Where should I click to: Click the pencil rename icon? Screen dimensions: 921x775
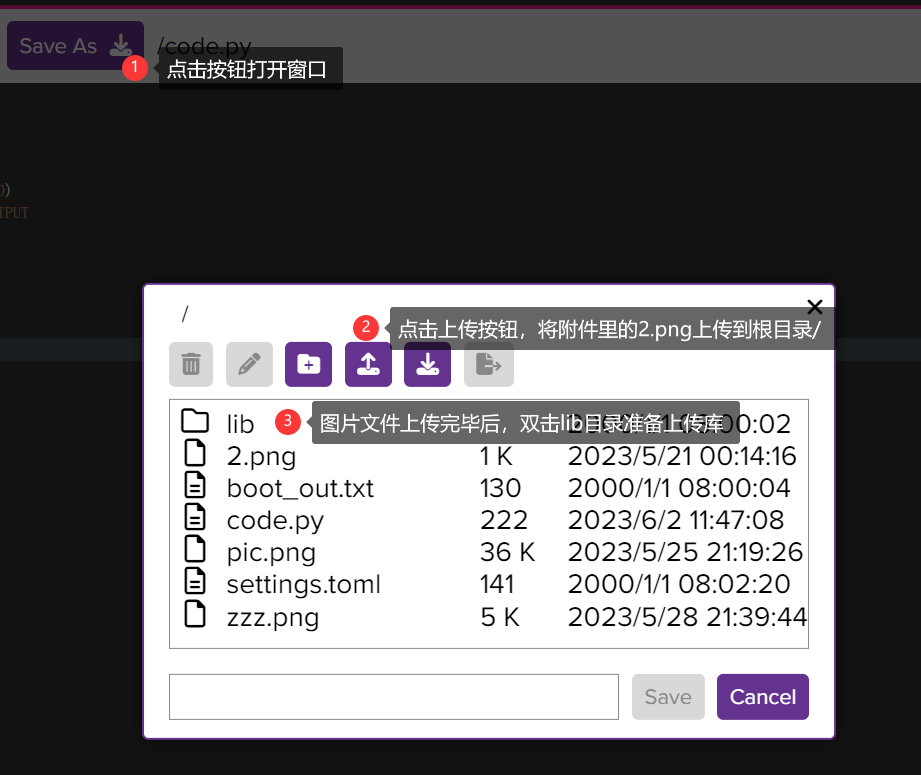[250, 364]
